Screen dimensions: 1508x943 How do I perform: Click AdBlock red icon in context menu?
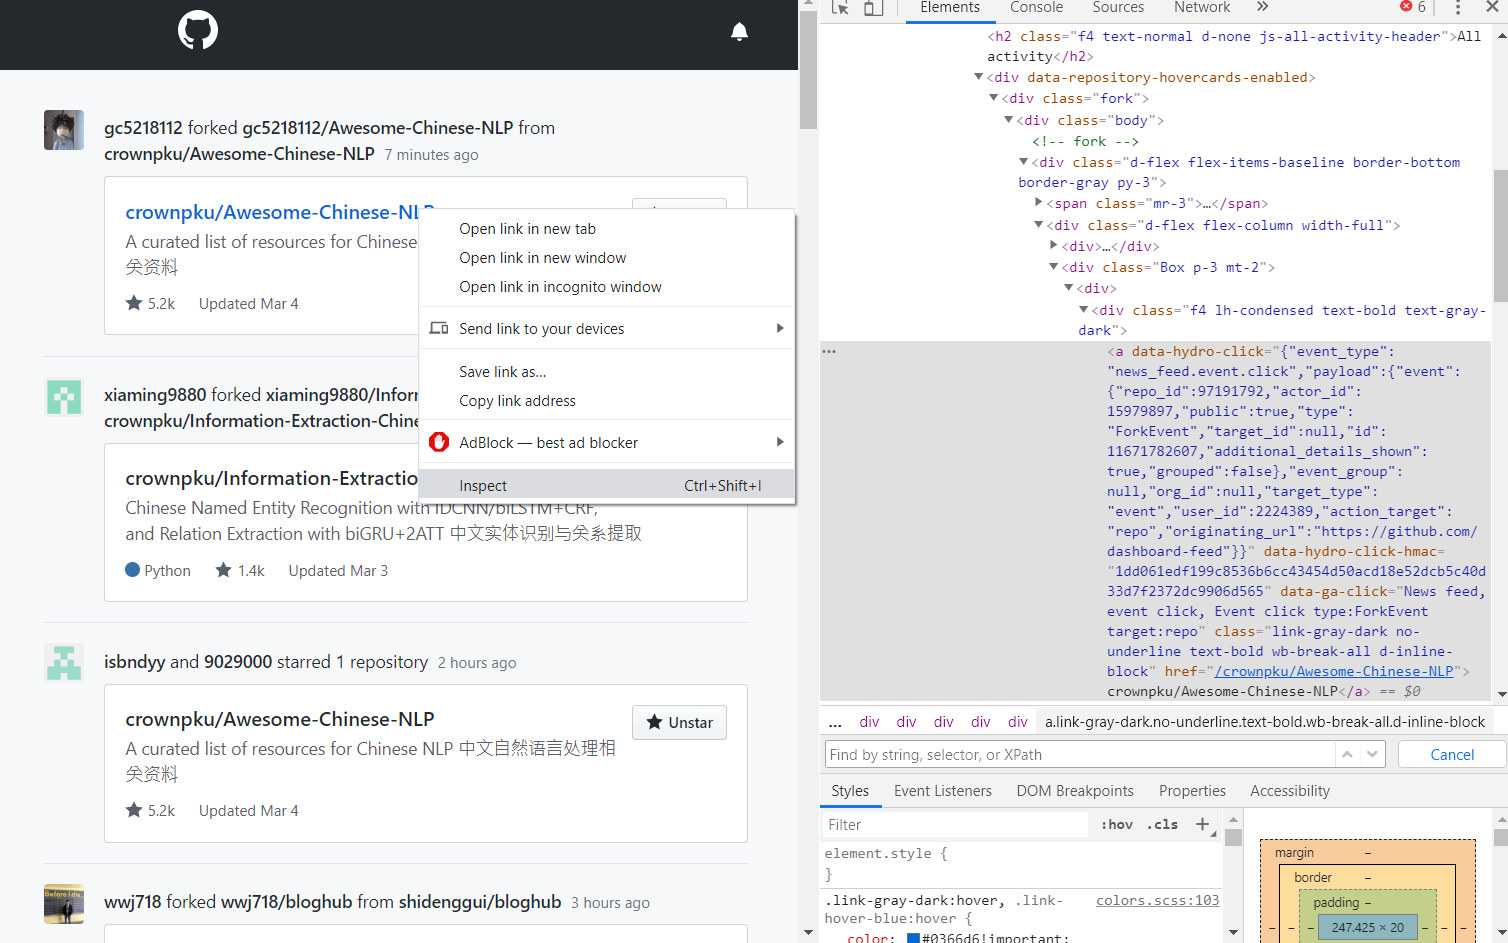click(439, 442)
